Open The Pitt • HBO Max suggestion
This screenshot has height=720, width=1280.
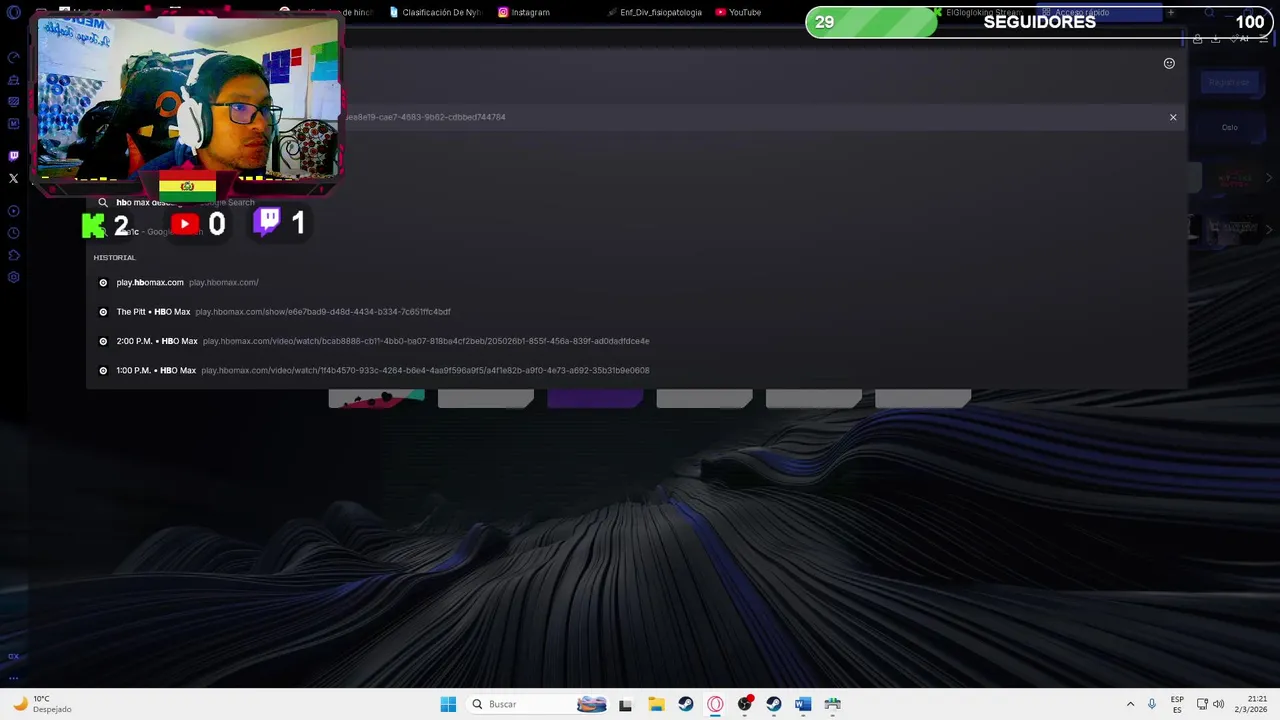click(636, 312)
